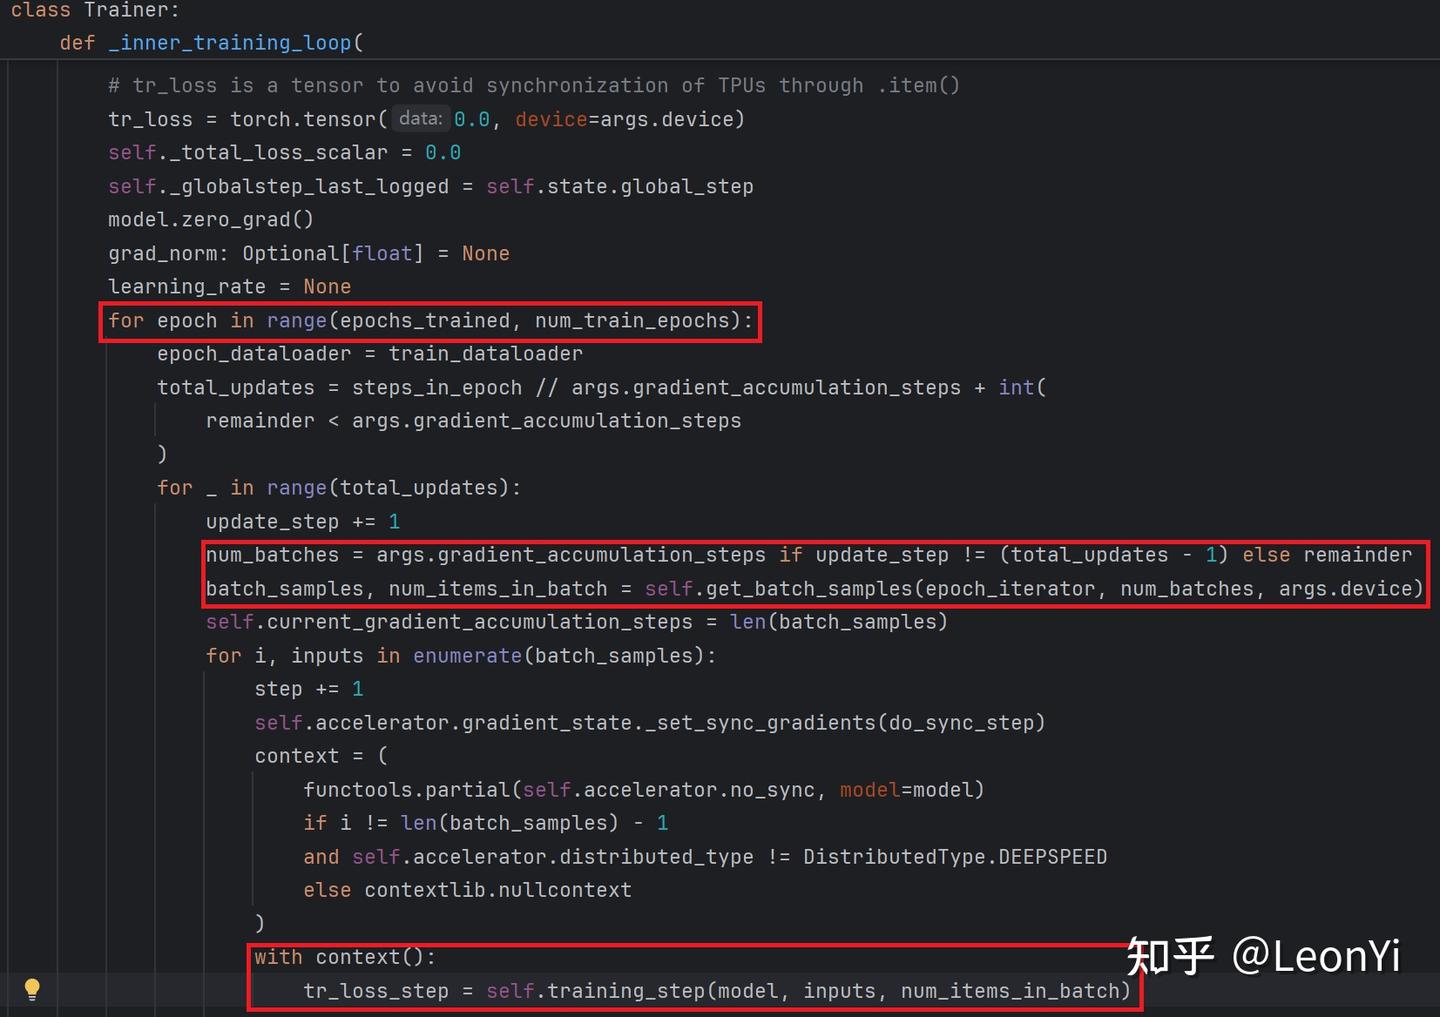This screenshot has width=1440, height=1017.
Task: Click the 'total_updates = steps_in_epoch' line
Action: (x=602, y=388)
